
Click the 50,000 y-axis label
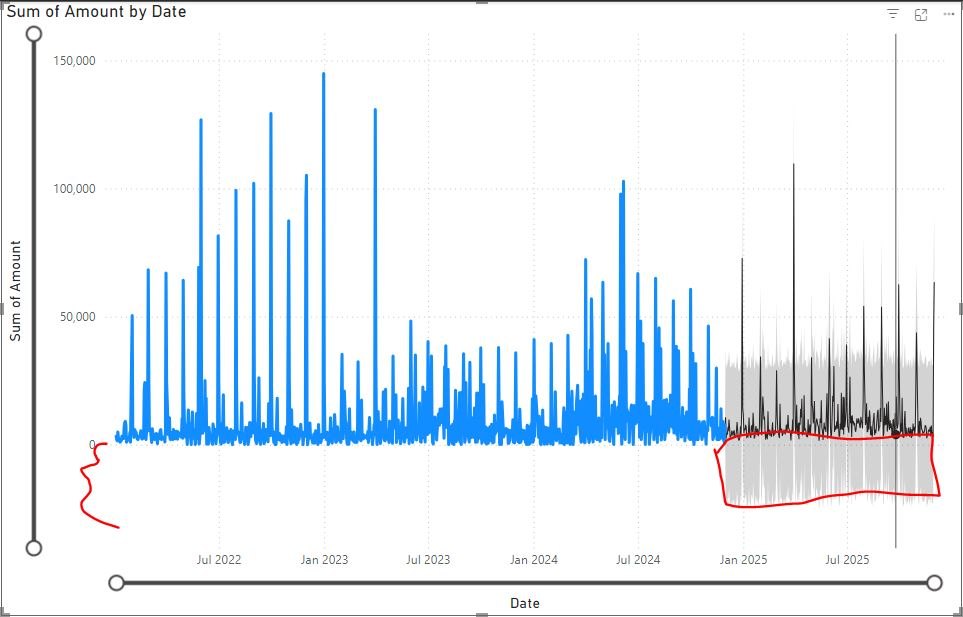click(78, 317)
